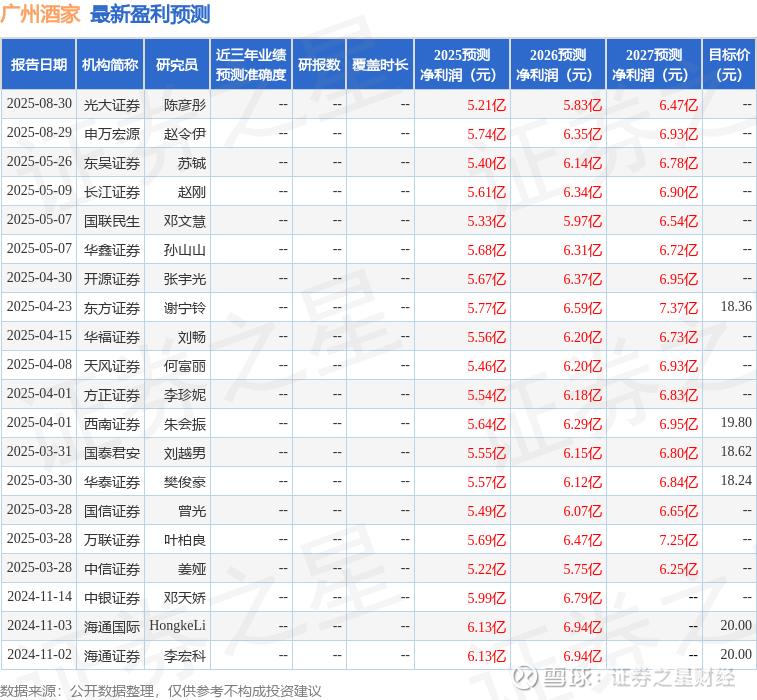757x700 pixels.
Task: Click the 东方证券 institution cell
Action: point(112,308)
